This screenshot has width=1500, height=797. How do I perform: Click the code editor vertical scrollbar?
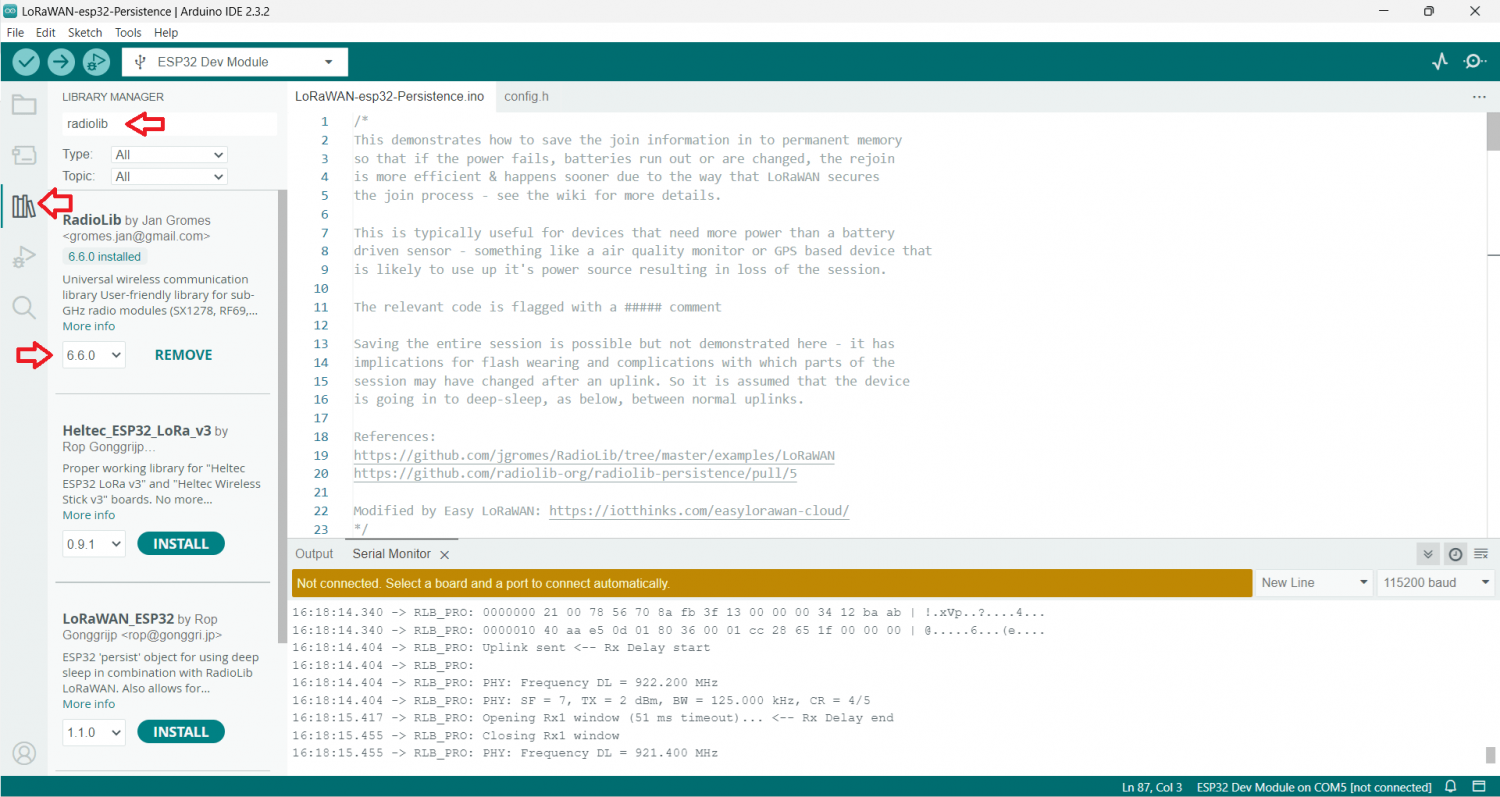click(x=1492, y=135)
